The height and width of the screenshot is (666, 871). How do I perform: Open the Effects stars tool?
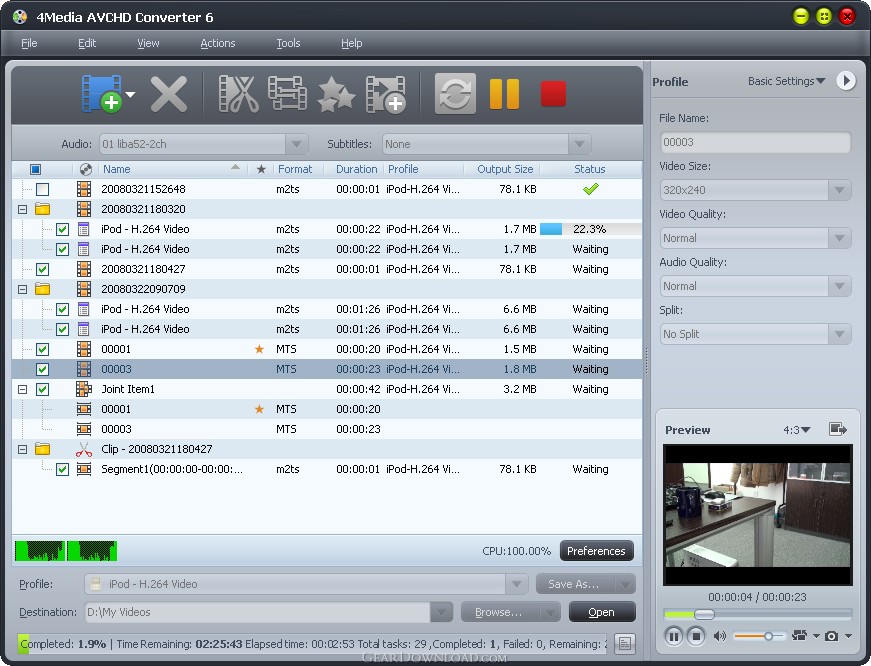[x=336, y=94]
